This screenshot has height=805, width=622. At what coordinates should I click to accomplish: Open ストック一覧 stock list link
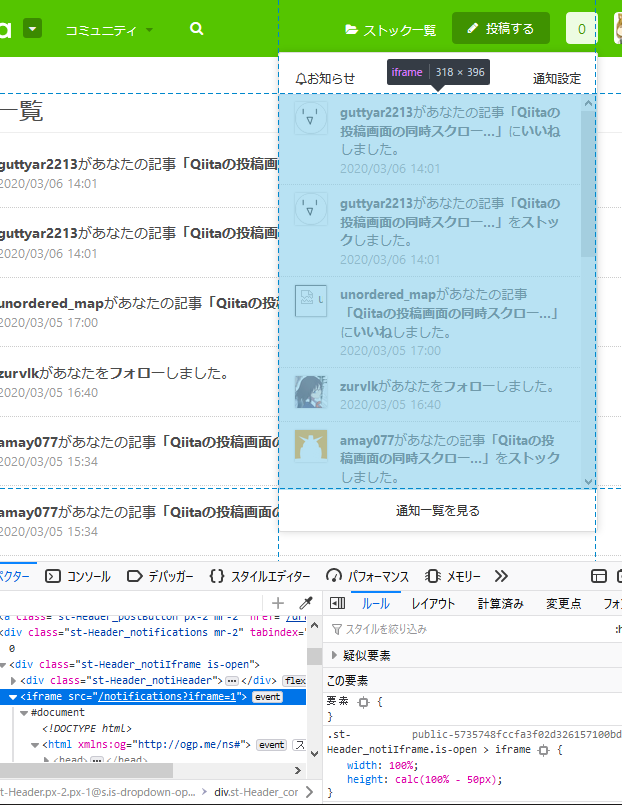click(x=391, y=30)
